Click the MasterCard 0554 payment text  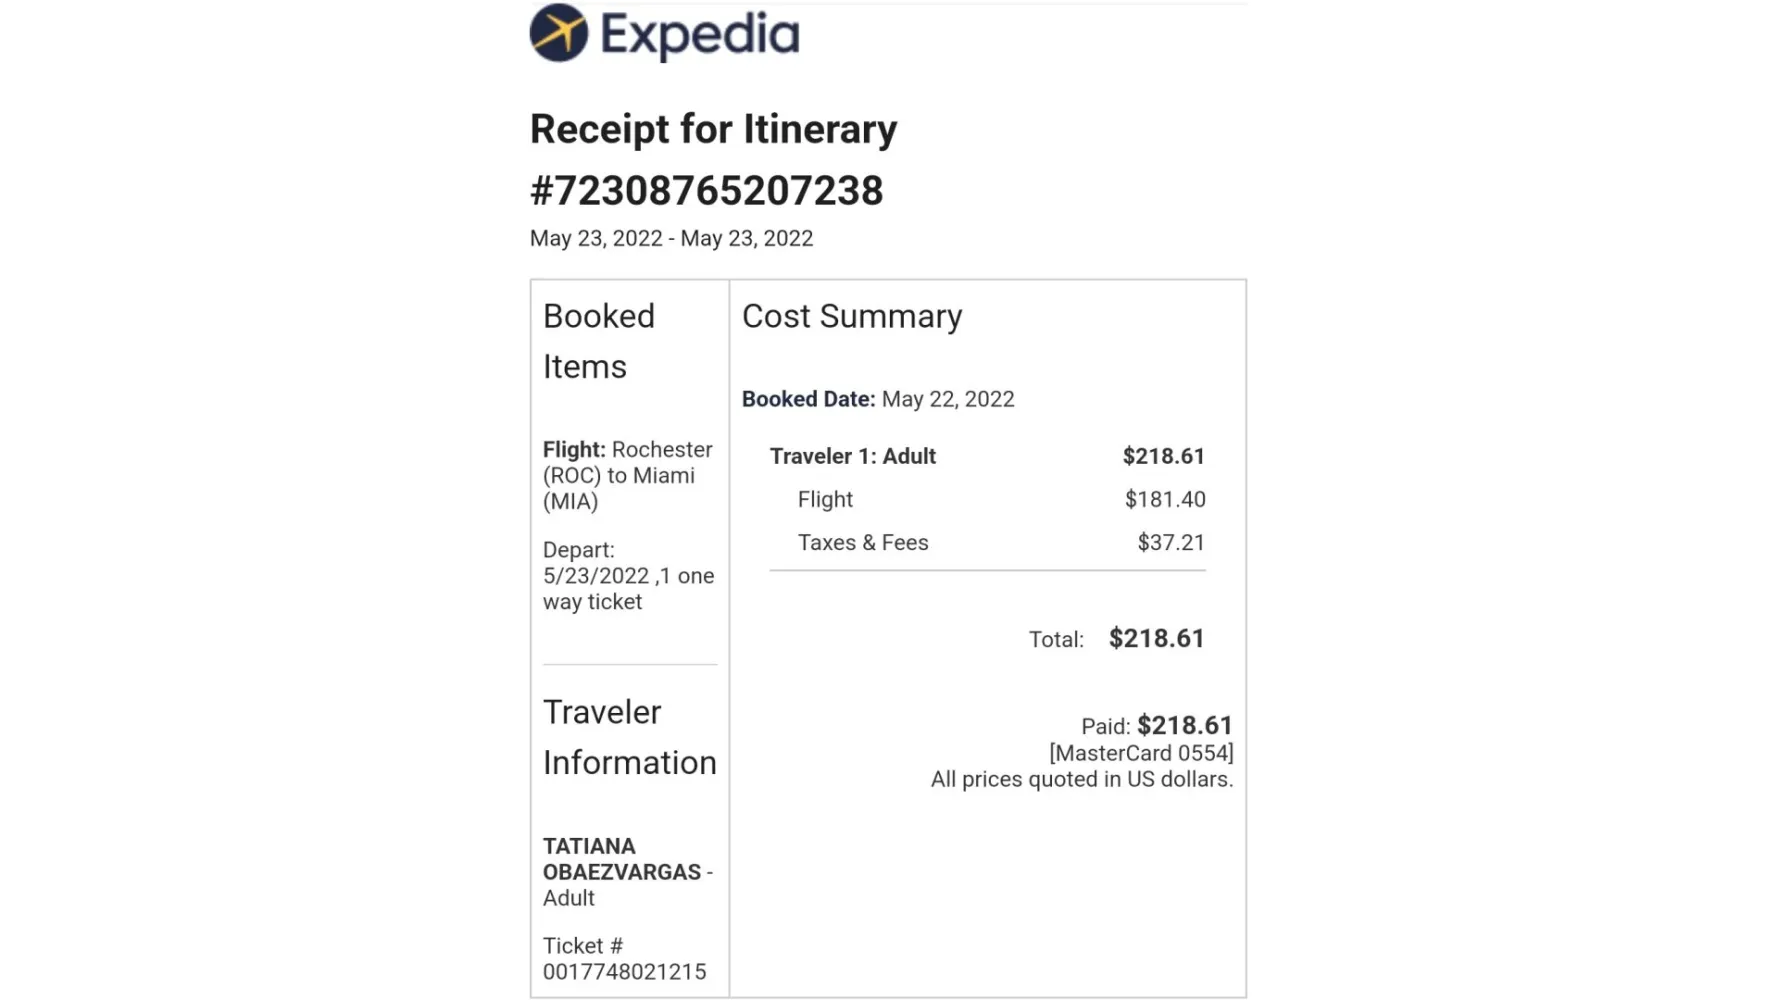click(x=1141, y=753)
